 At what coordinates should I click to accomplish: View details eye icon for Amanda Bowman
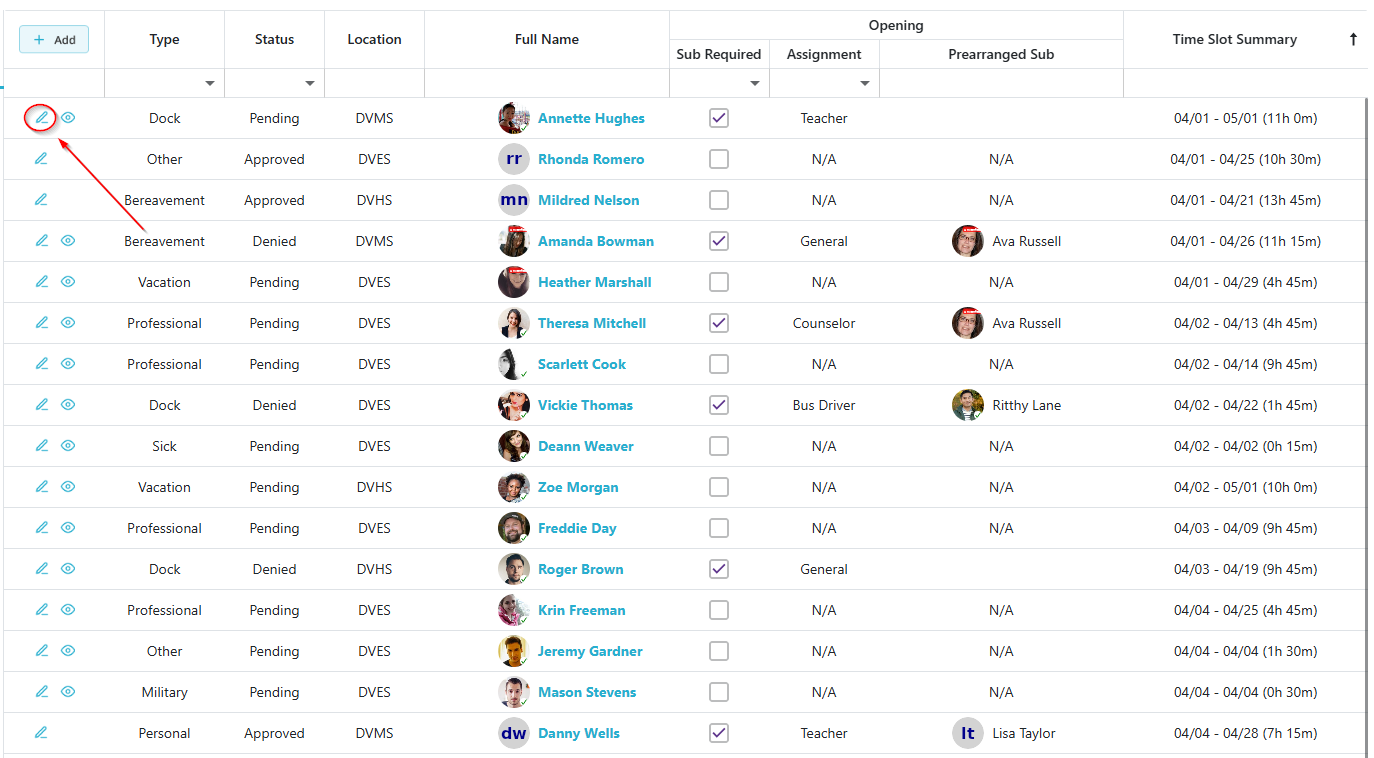[68, 241]
